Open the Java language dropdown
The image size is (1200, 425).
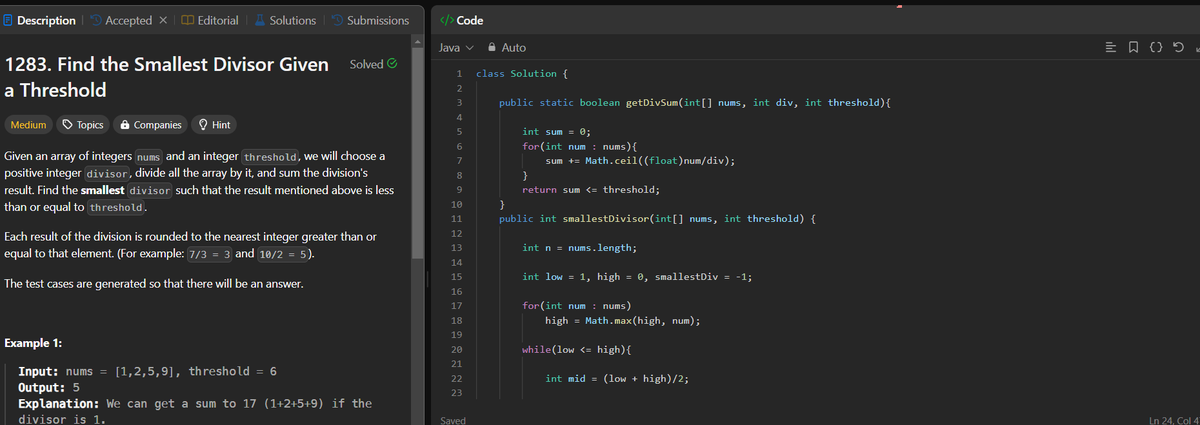455,47
